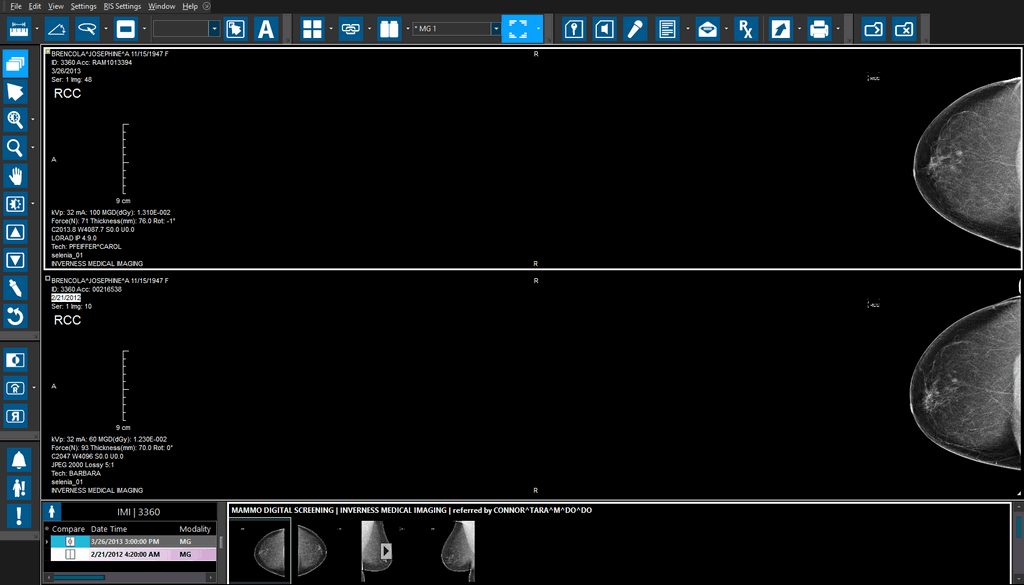Click the Date Time column header

109,529
